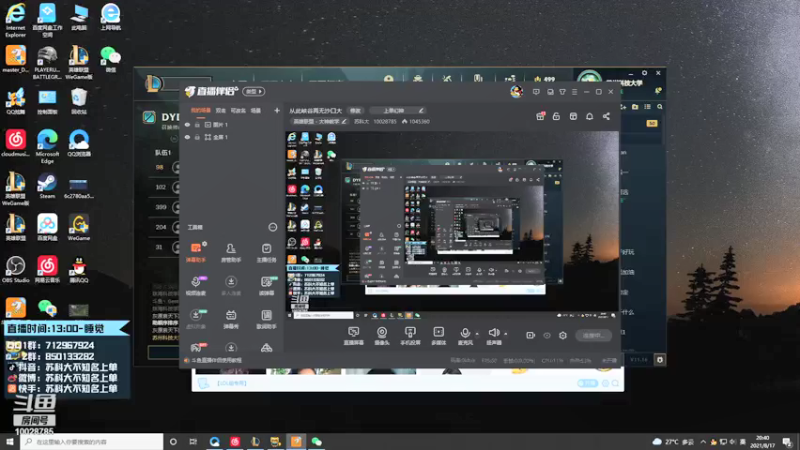Add a screen capture source
This screenshot has height=450, width=800.
coord(353,336)
